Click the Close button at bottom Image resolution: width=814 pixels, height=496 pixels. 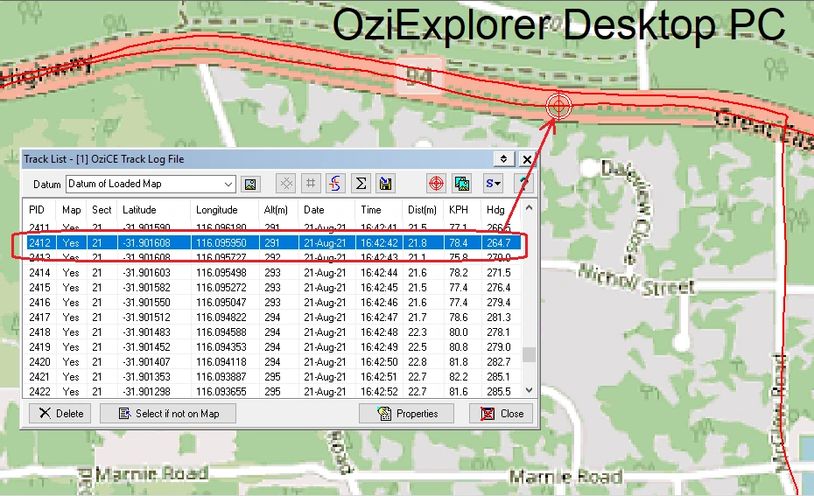(501, 413)
